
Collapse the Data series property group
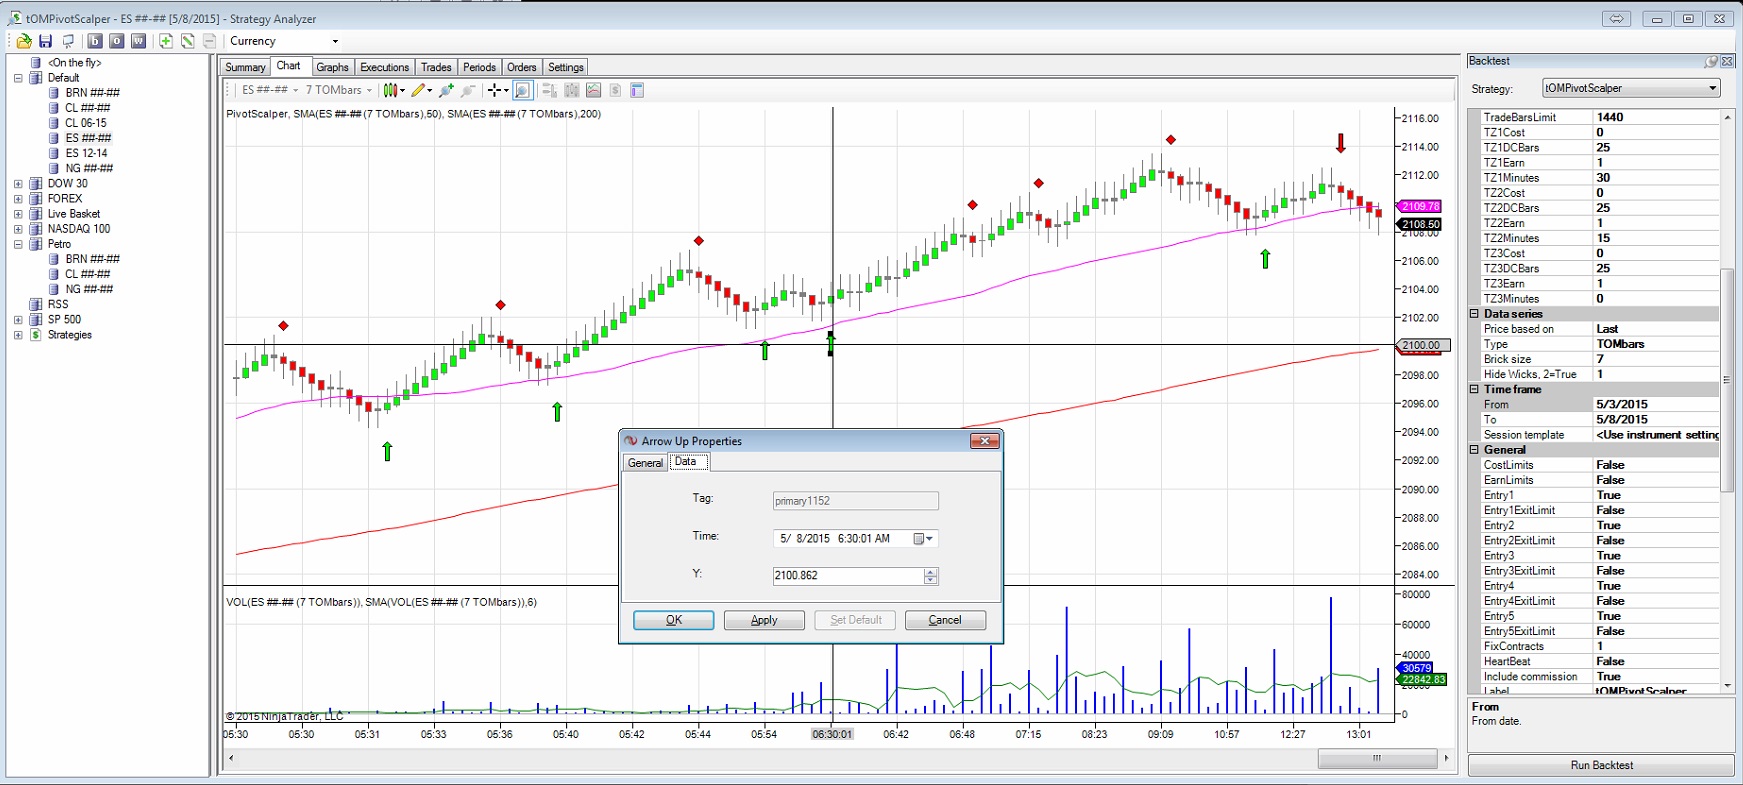point(1474,314)
